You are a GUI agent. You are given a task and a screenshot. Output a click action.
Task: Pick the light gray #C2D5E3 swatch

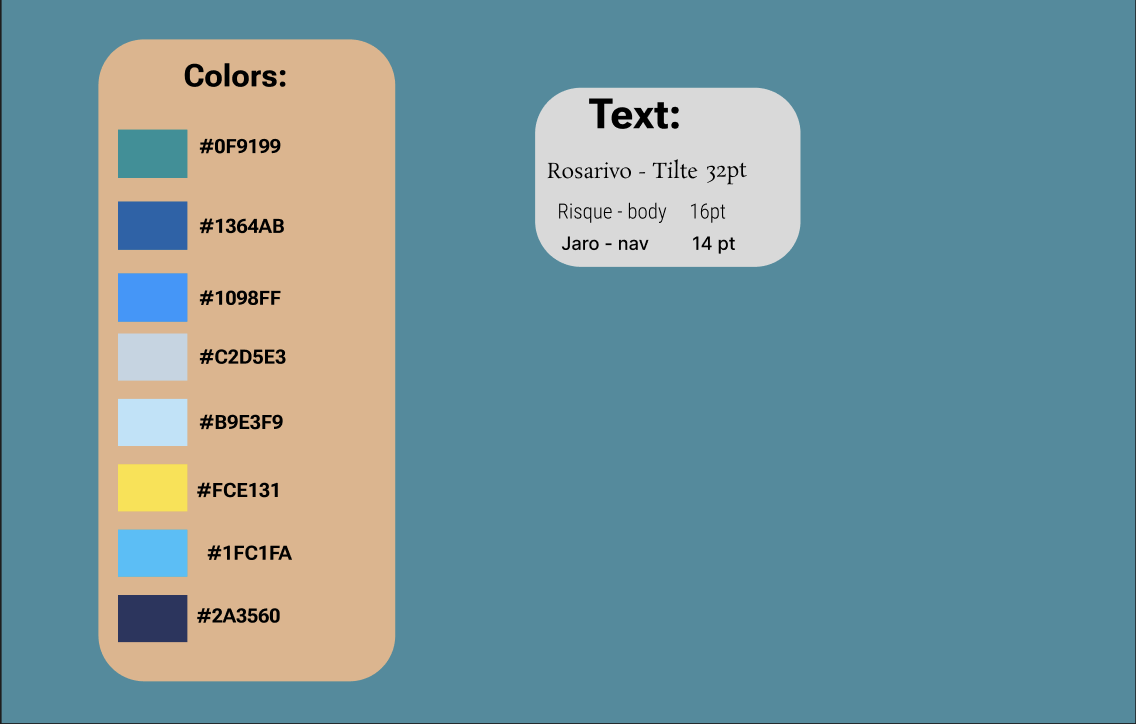pos(152,357)
